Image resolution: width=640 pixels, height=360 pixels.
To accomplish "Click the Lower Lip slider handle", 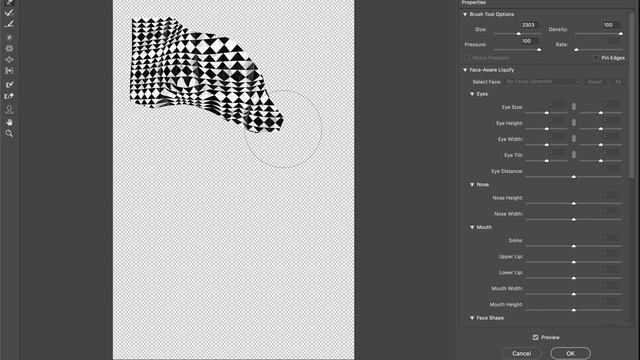I will coord(573,278).
